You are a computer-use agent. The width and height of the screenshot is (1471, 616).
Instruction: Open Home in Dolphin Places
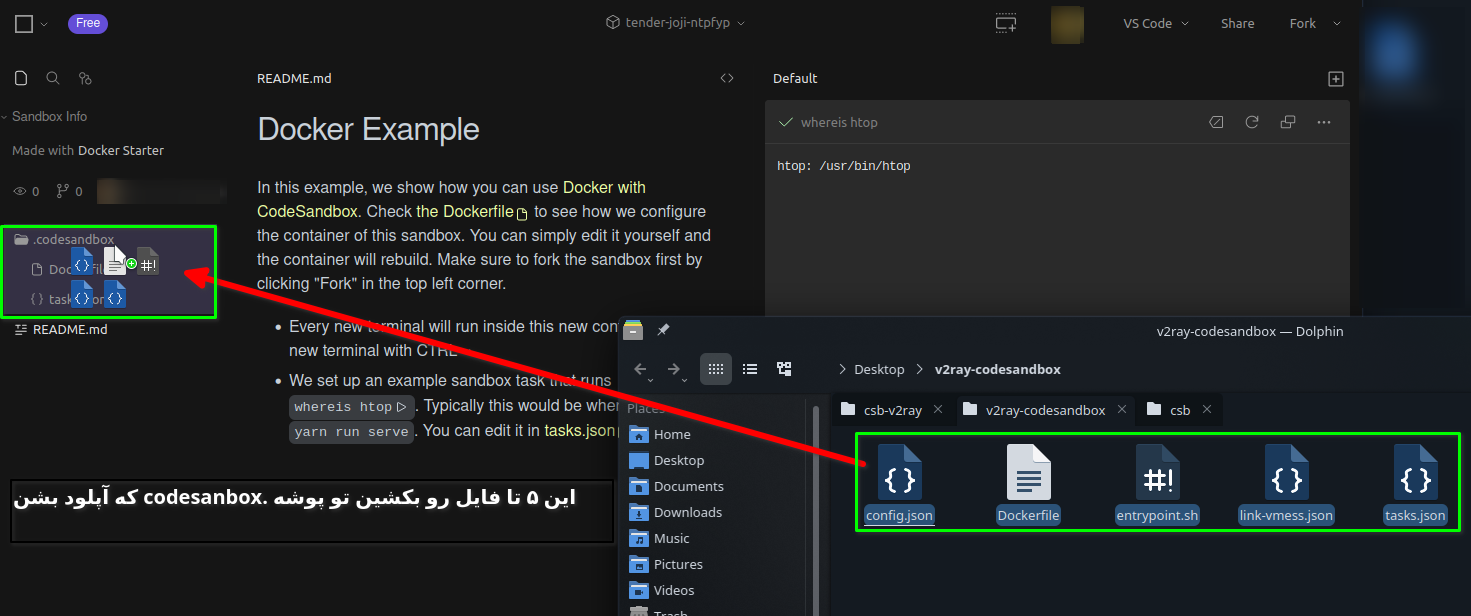pyautogui.click(x=660, y=435)
